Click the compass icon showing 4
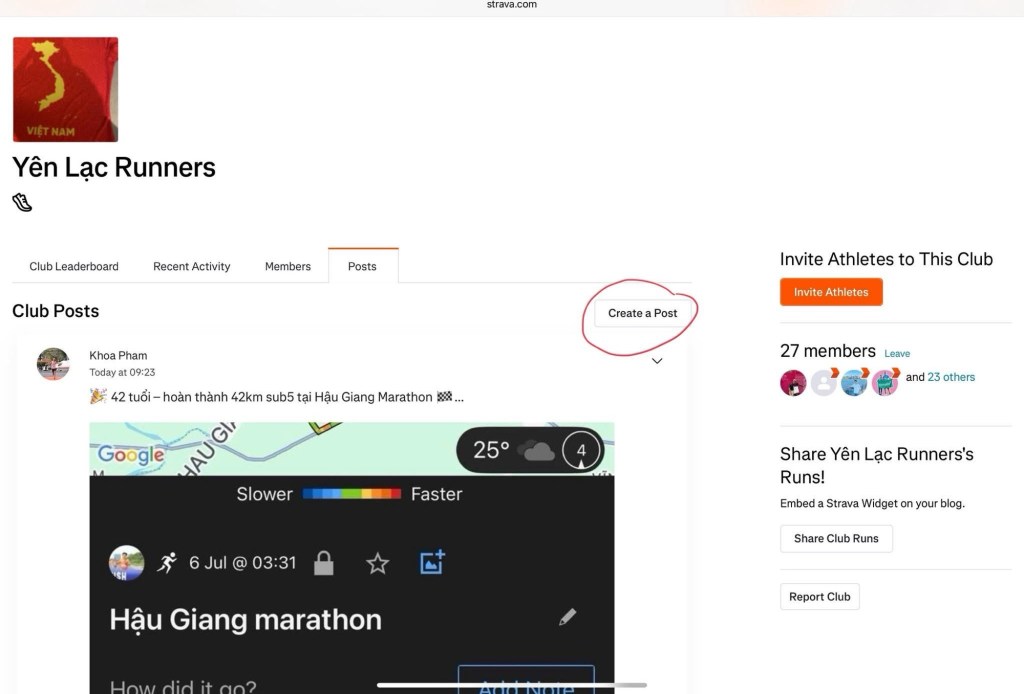The height and width of the screenshot is (694, 1024). click(581, 450)
